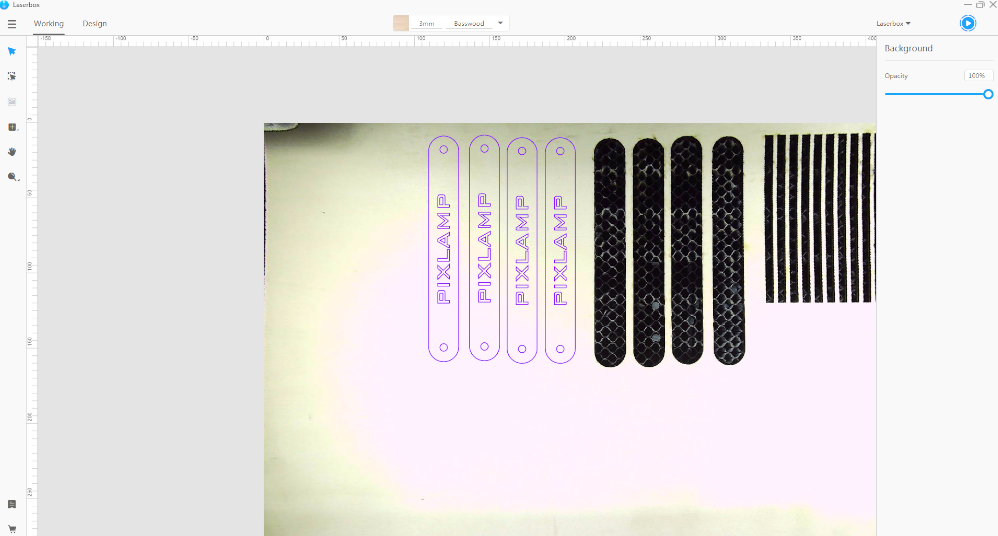Select the arrow selection tool
The height and width of the screenshot is (536, 998).
pos(11,51)
